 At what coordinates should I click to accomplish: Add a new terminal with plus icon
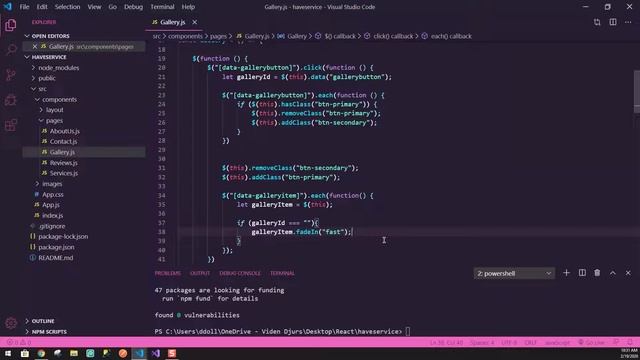click(x=566, y=273)
